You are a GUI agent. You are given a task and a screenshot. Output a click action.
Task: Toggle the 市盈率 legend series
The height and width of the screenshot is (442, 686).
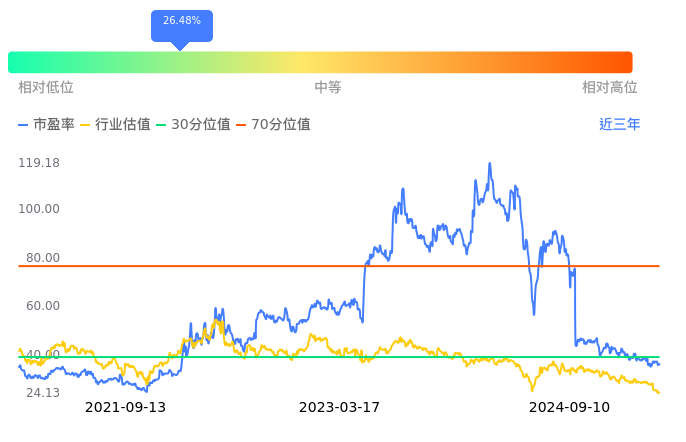pyautogui.click(x=47, y=125)
